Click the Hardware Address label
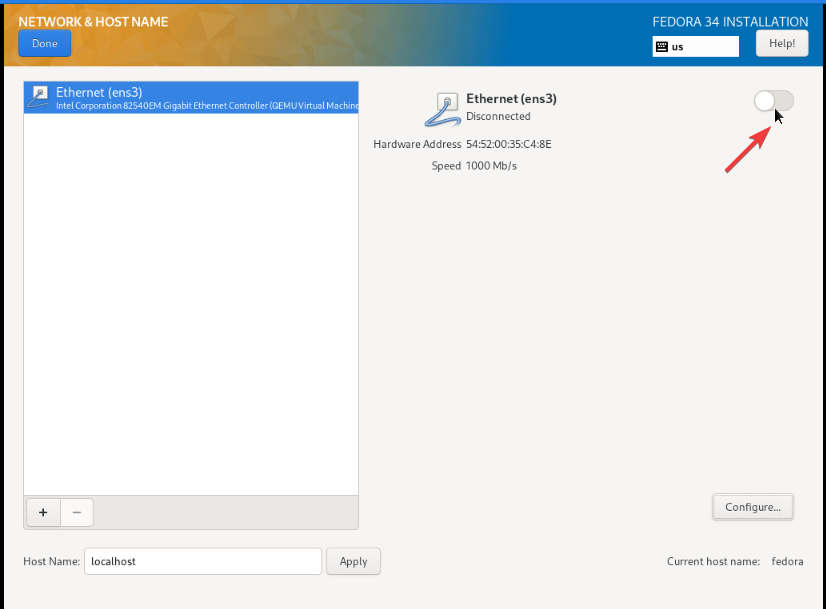 pyautogui.click(x=417, y=144)
